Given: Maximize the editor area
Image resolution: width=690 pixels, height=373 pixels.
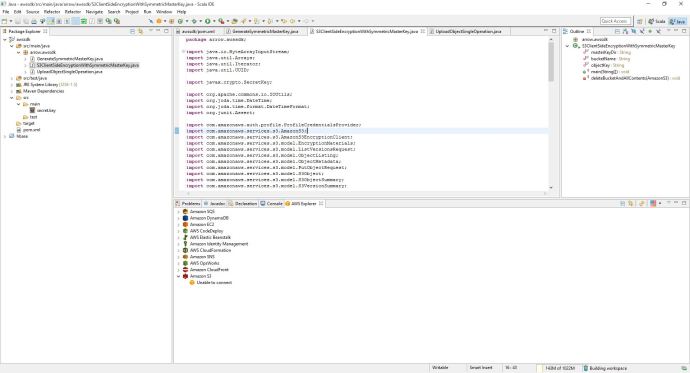Looking at the screenshot, I should click(554, 31).
